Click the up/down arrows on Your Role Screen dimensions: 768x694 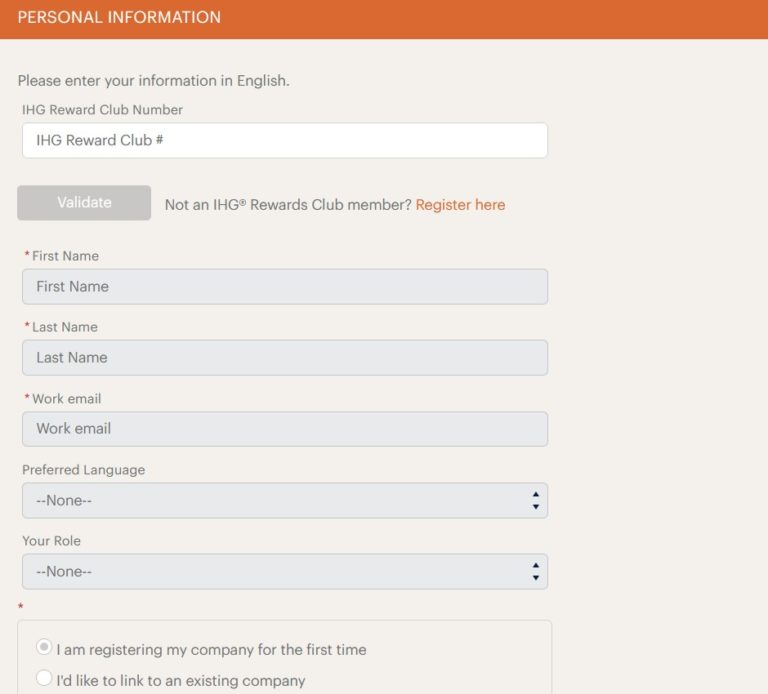(x=536, y=572)
